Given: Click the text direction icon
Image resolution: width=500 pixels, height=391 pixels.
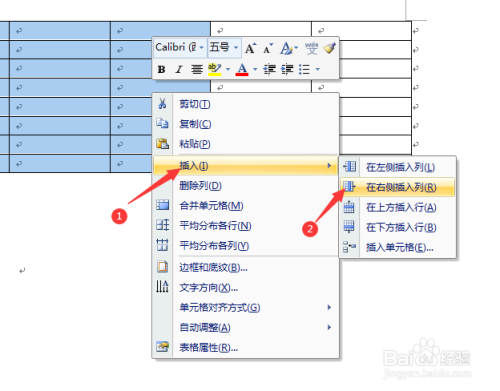Looking at the screenshot, I should [x=162, y=287].
